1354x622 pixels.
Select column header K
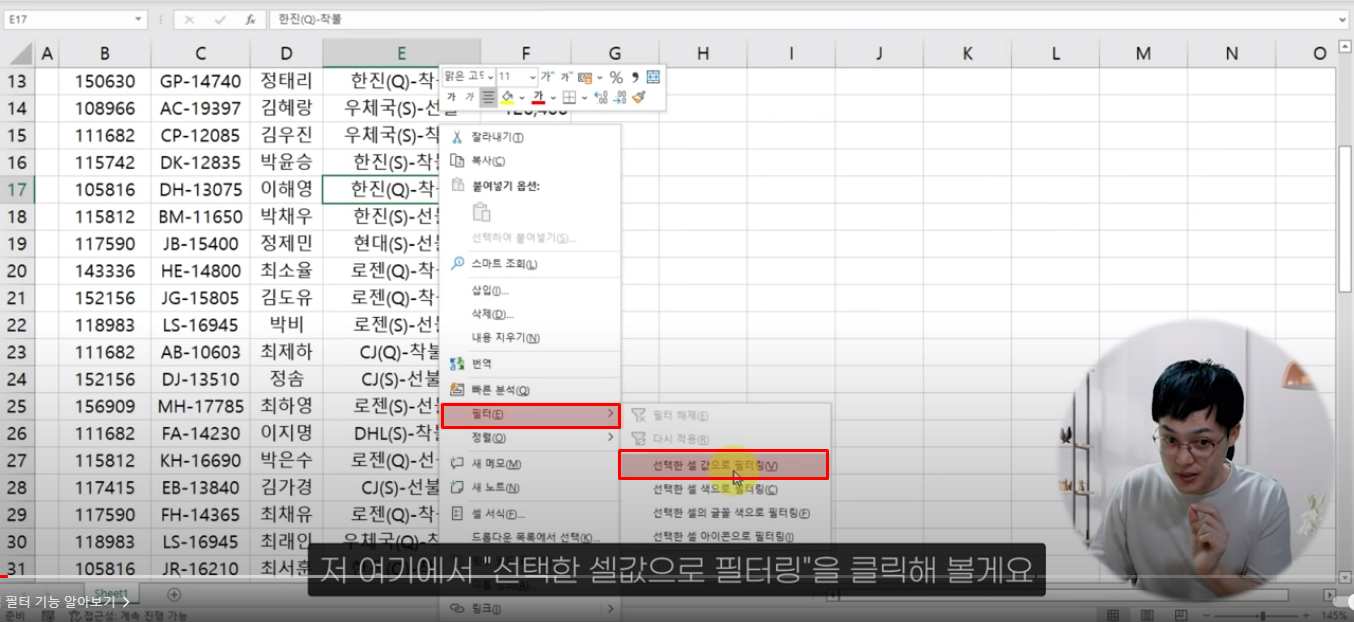[x=967, y=54]
